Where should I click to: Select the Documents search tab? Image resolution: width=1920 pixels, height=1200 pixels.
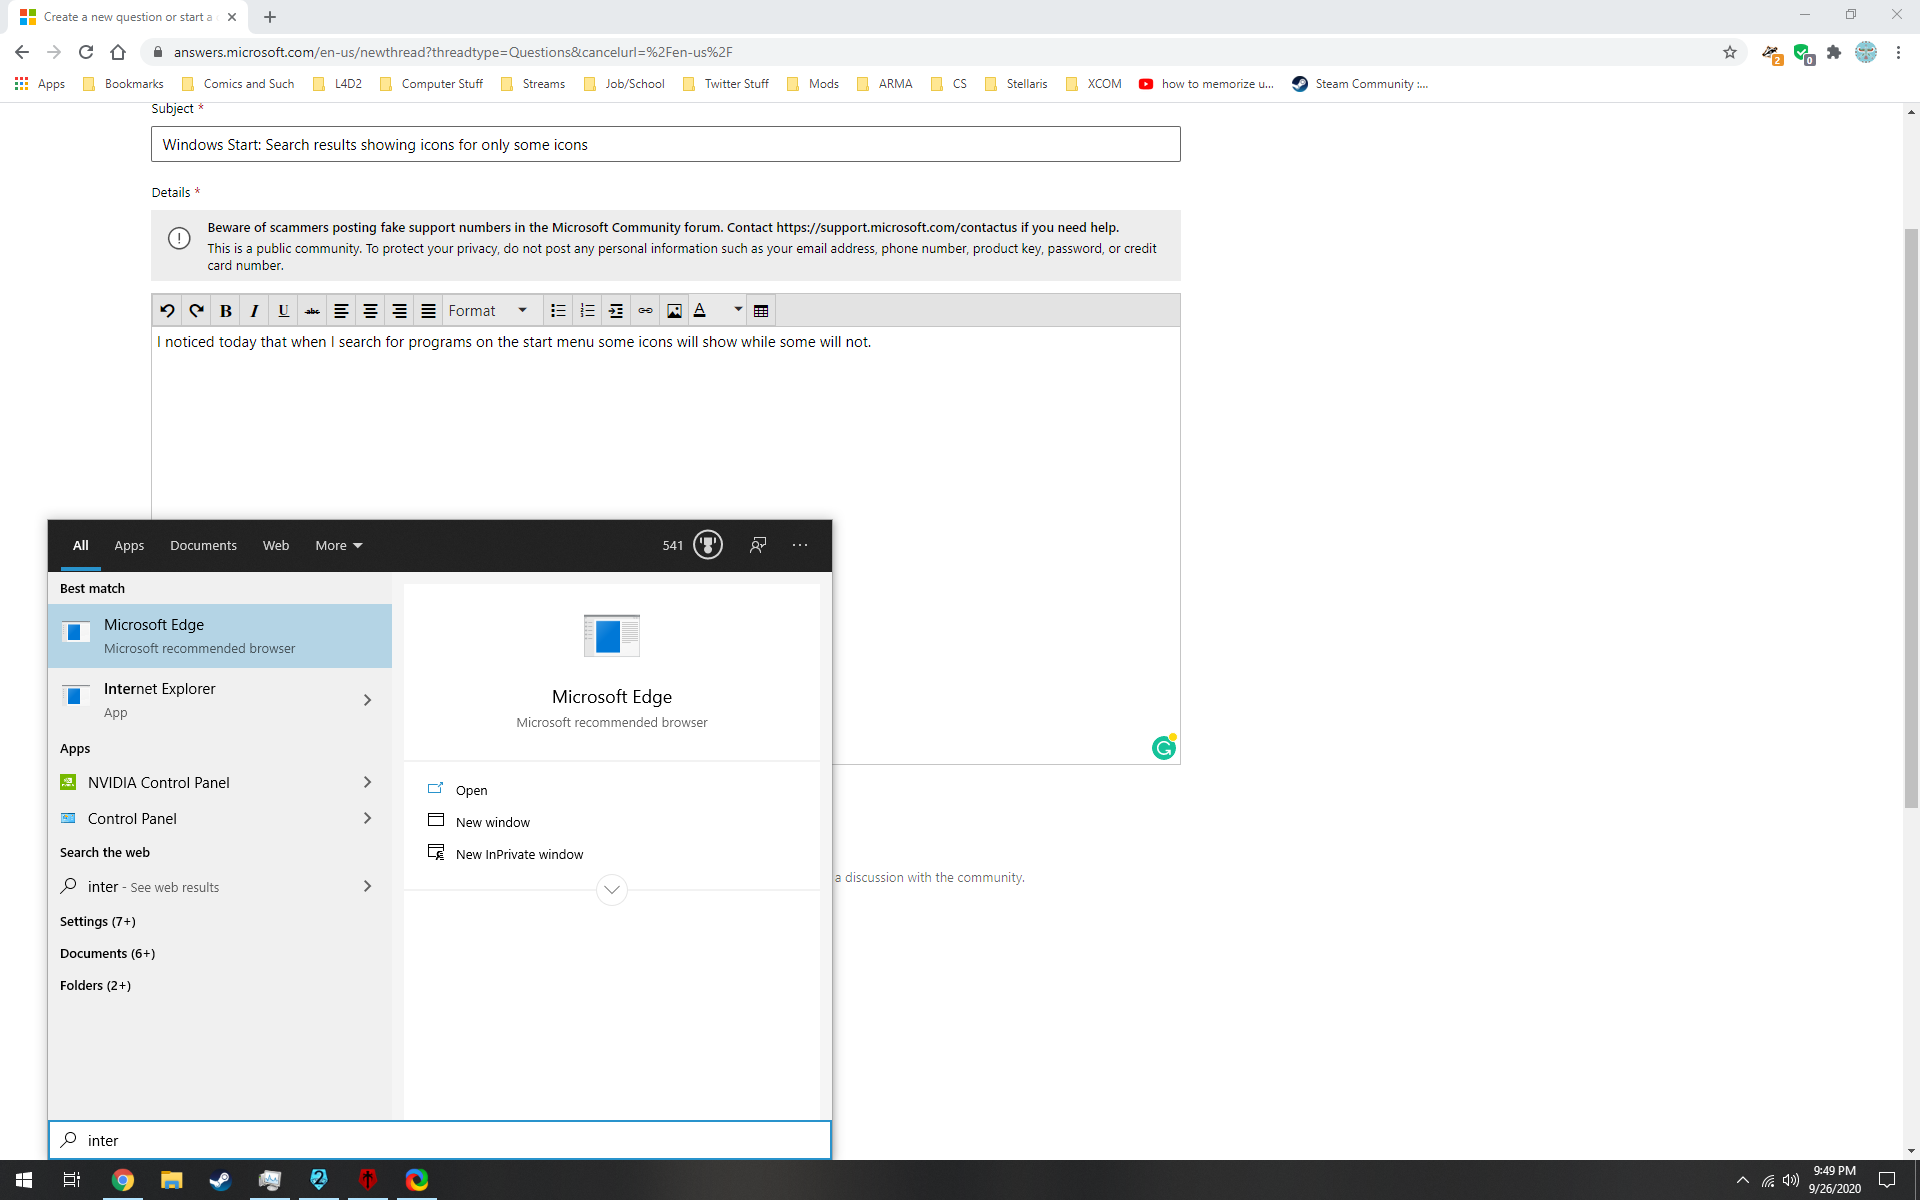[203, 545]
